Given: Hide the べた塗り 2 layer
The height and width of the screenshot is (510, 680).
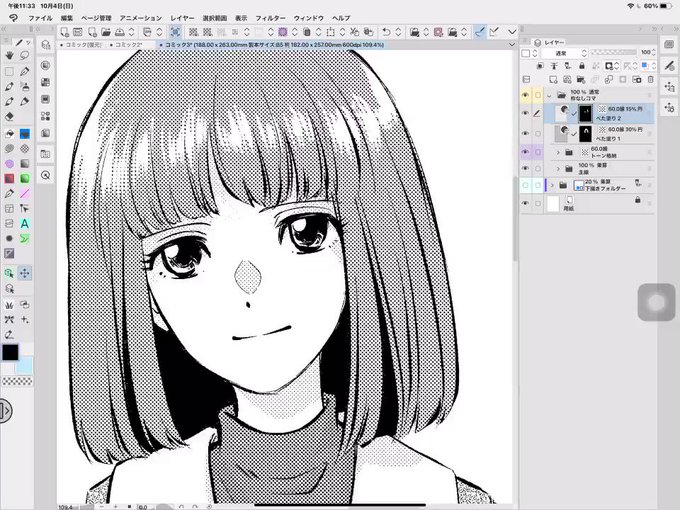Looking at the screenshot, I should (526, 113).
